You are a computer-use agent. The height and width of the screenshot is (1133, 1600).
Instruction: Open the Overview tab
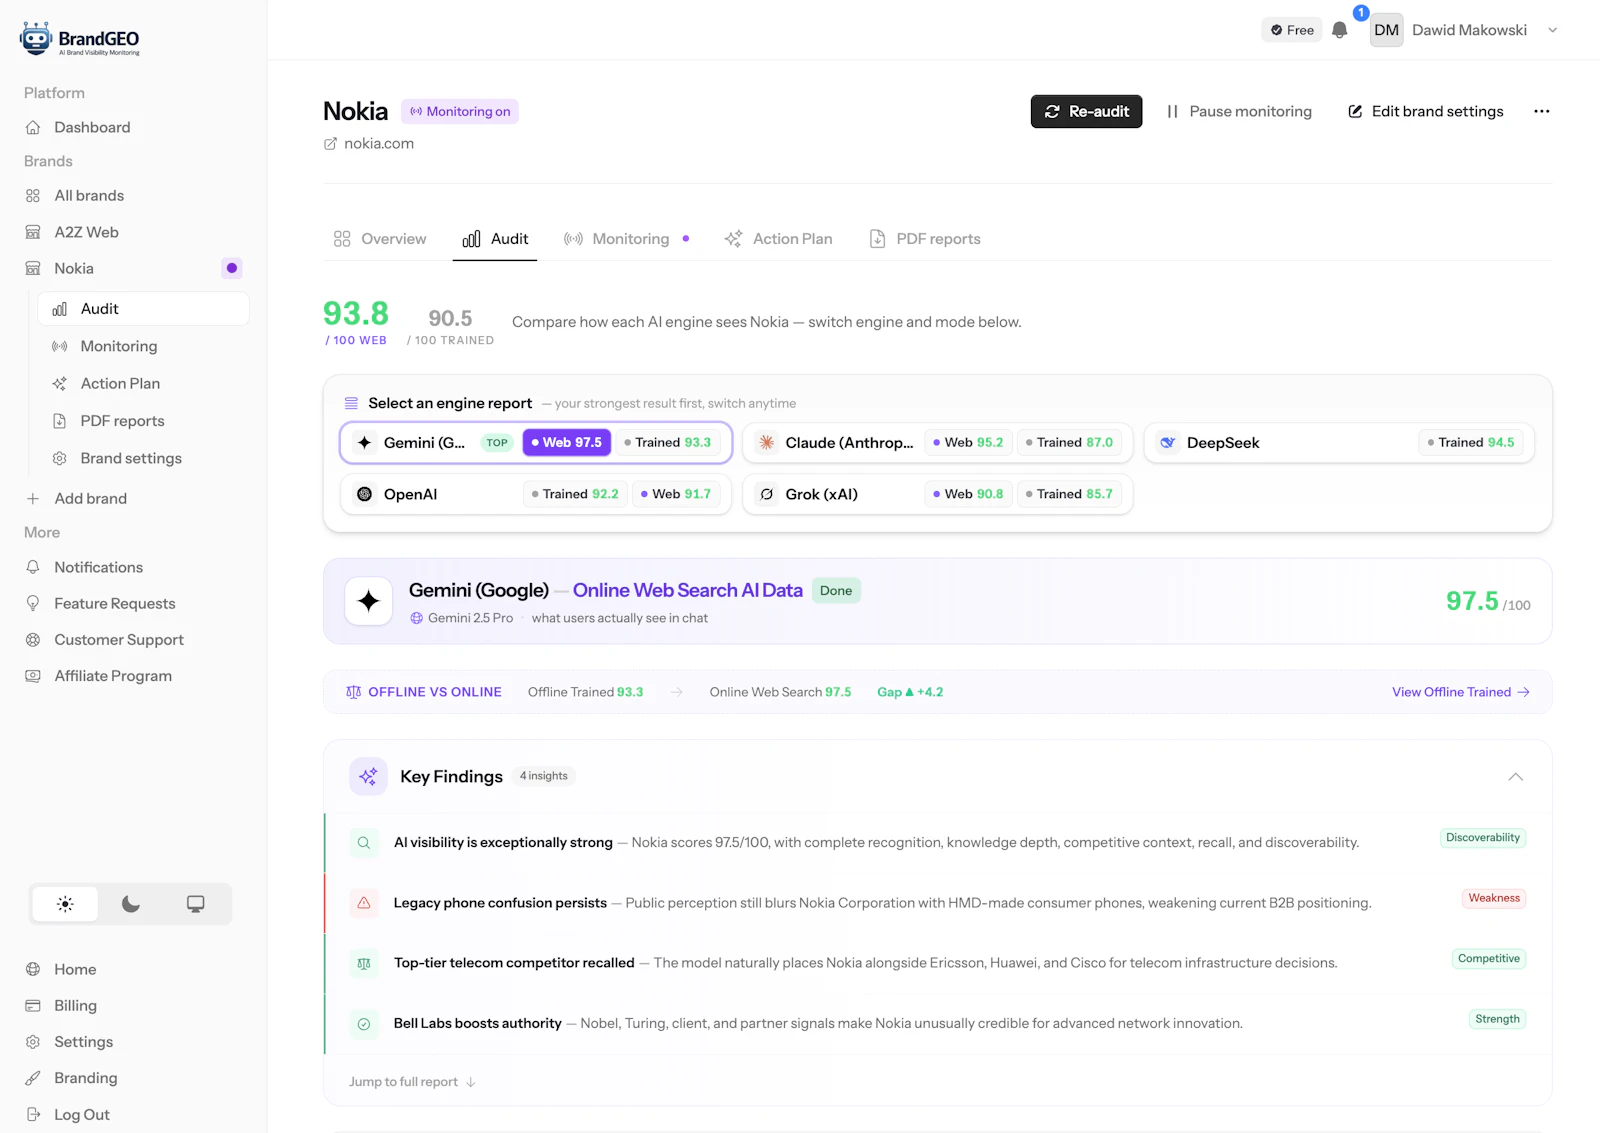pos(380,239)
